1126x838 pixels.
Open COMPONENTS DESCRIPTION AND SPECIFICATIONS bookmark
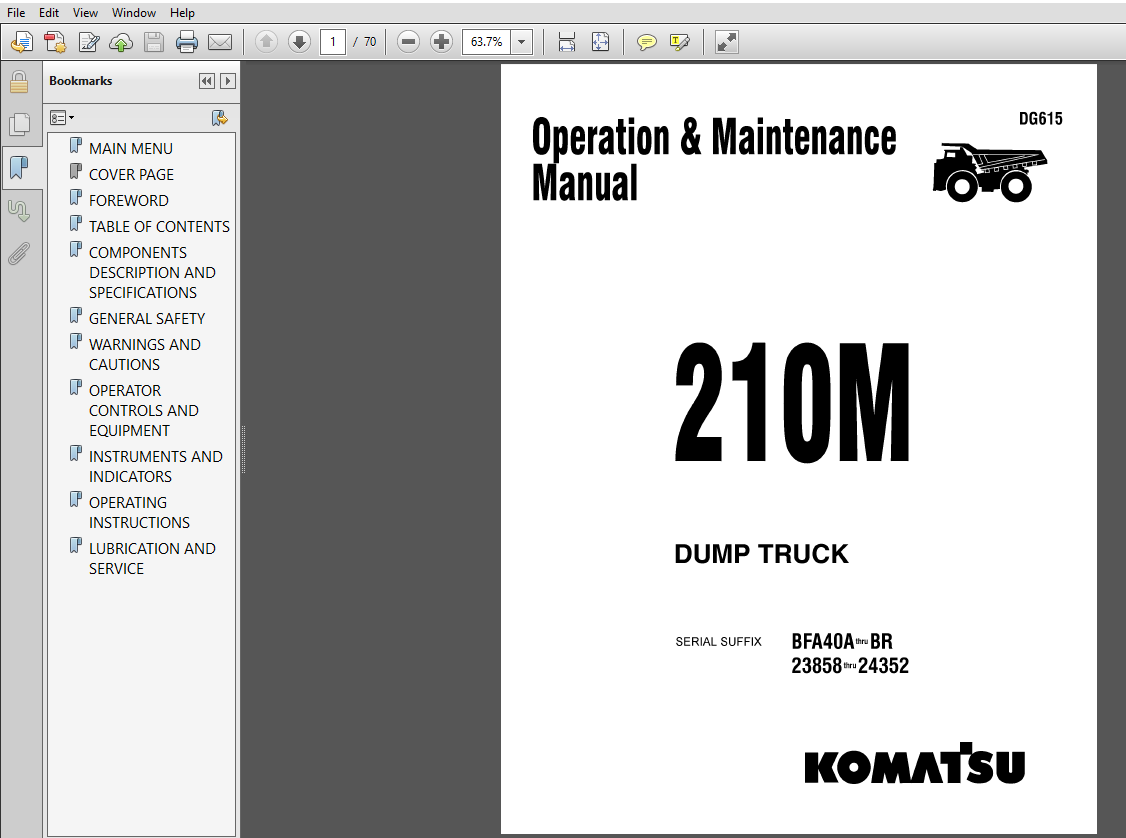click(152, 273)
